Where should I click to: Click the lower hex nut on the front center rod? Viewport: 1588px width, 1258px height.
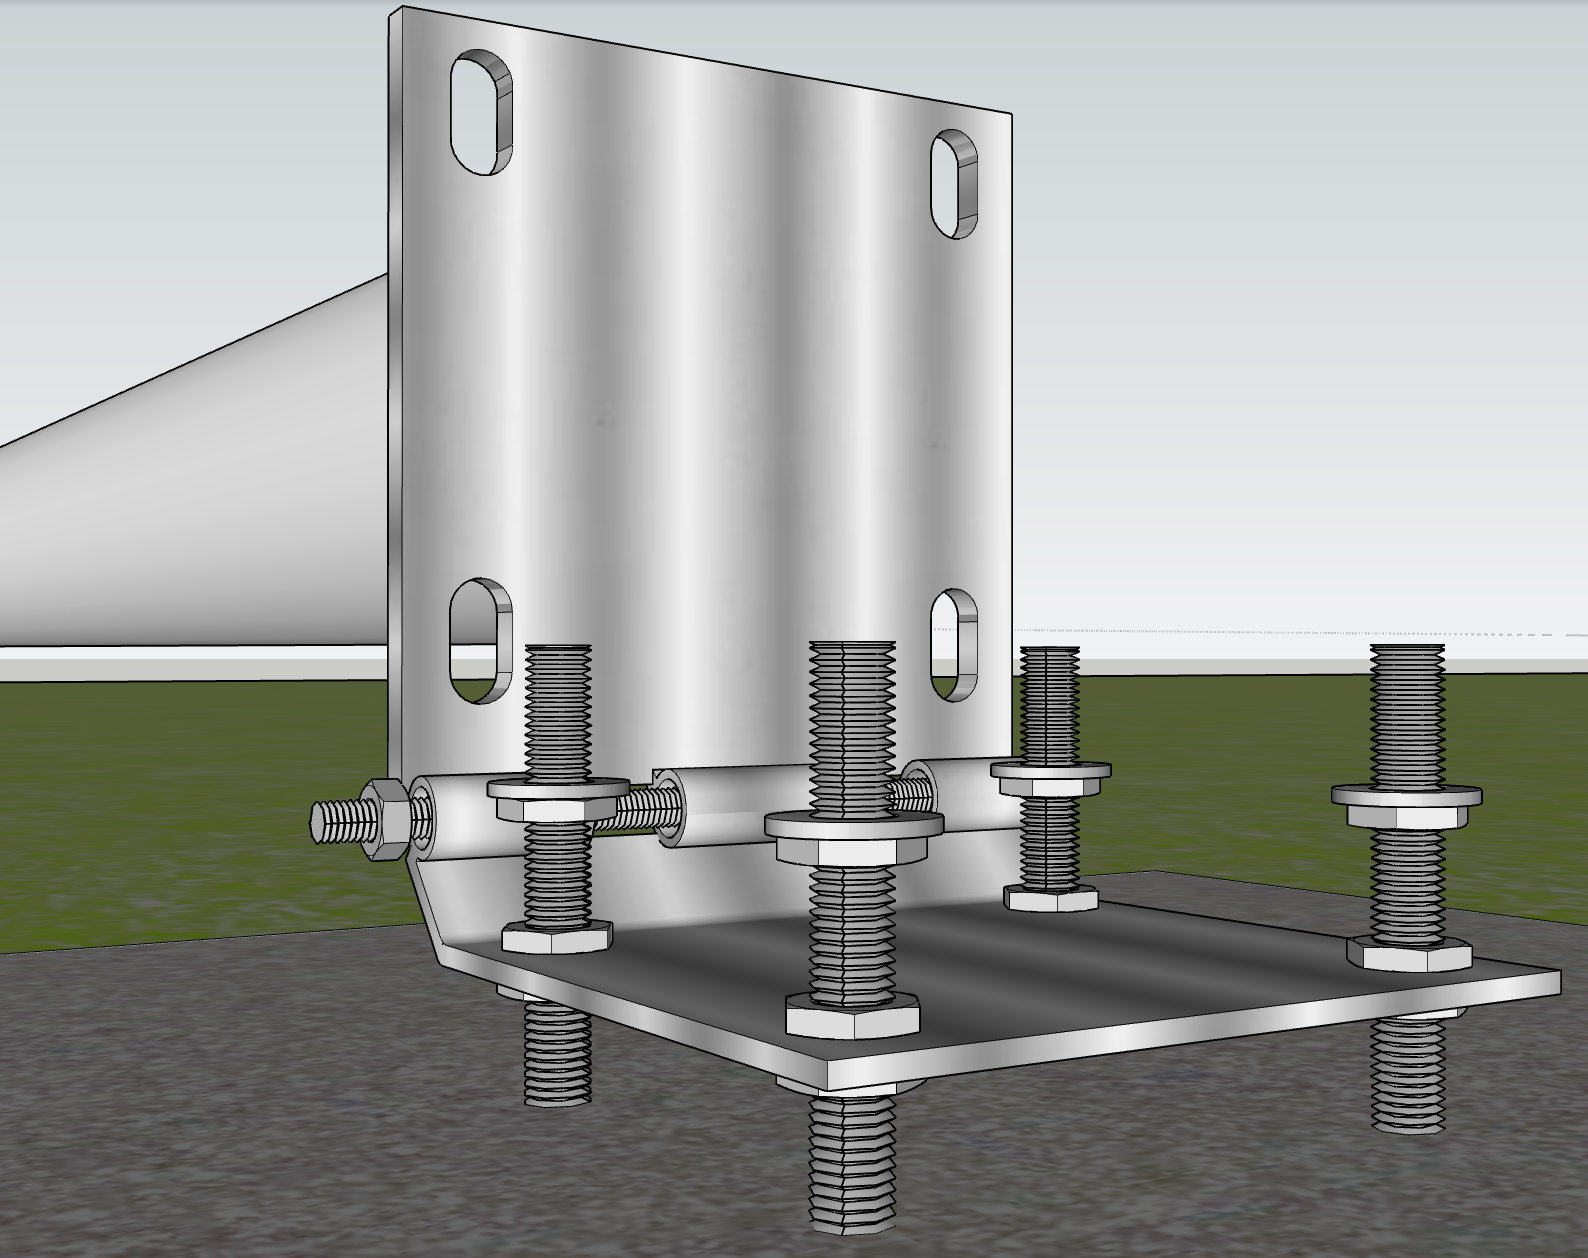click(852, 1016)
